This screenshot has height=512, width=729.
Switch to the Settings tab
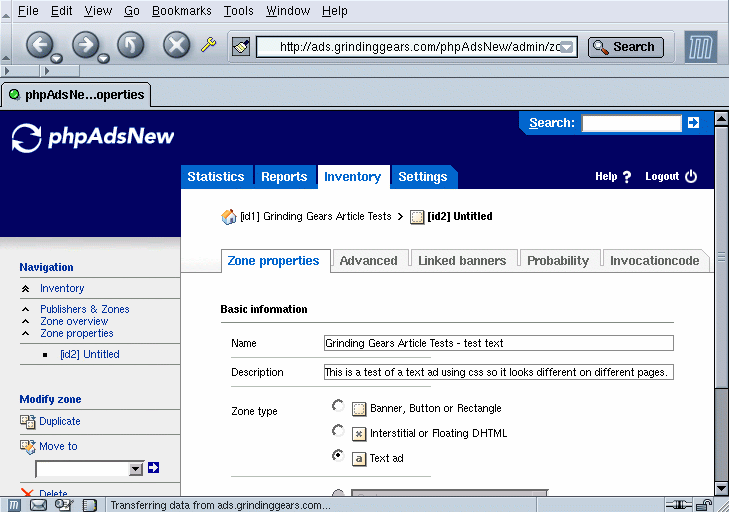(x=423, y=177)
